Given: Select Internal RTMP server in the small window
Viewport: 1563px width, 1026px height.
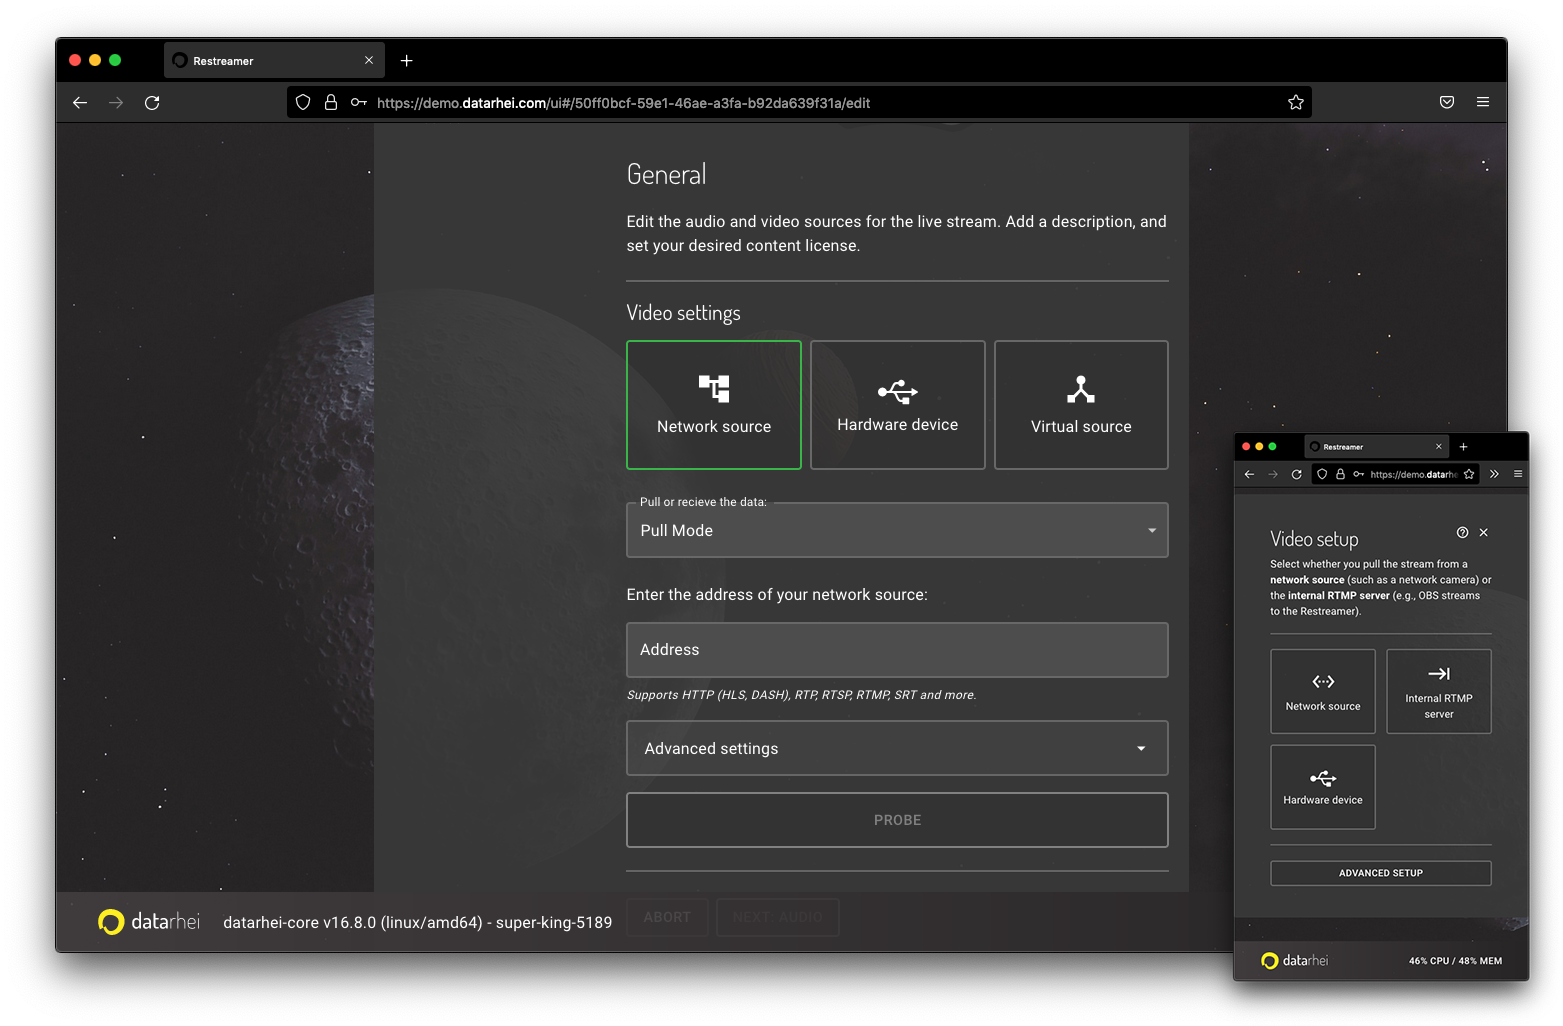Looking at the screenshot, I should 1438,691.
